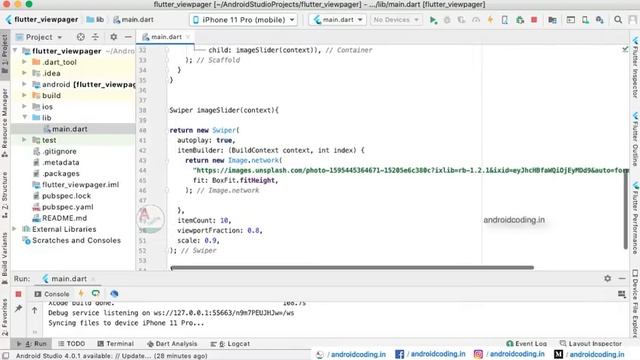Screen dimensions: 640x360
Task: Open the Terminal tool window
Action: [116, 344]
